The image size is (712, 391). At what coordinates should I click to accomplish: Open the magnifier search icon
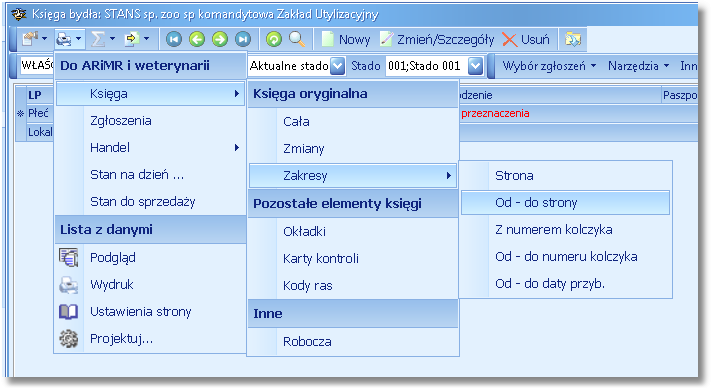297,39
